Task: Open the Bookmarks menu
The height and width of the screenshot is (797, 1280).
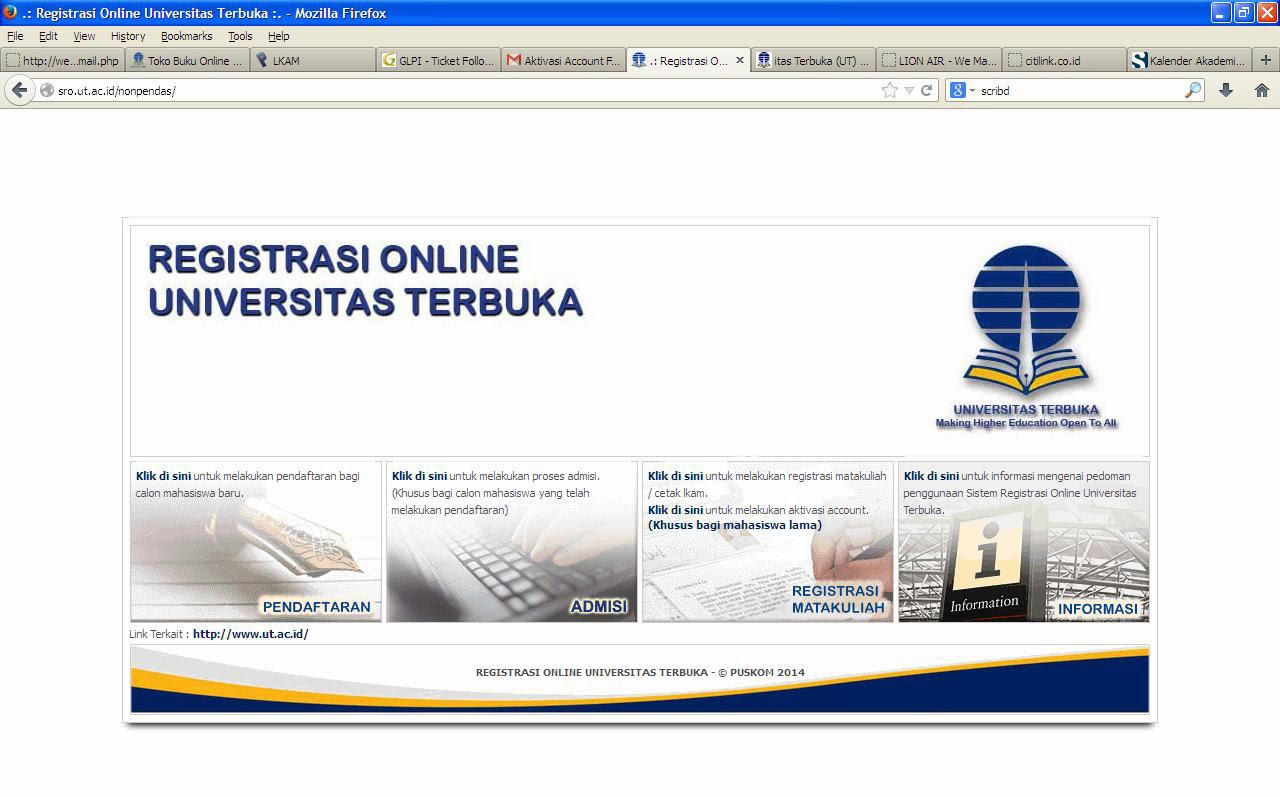Action: 186,36
